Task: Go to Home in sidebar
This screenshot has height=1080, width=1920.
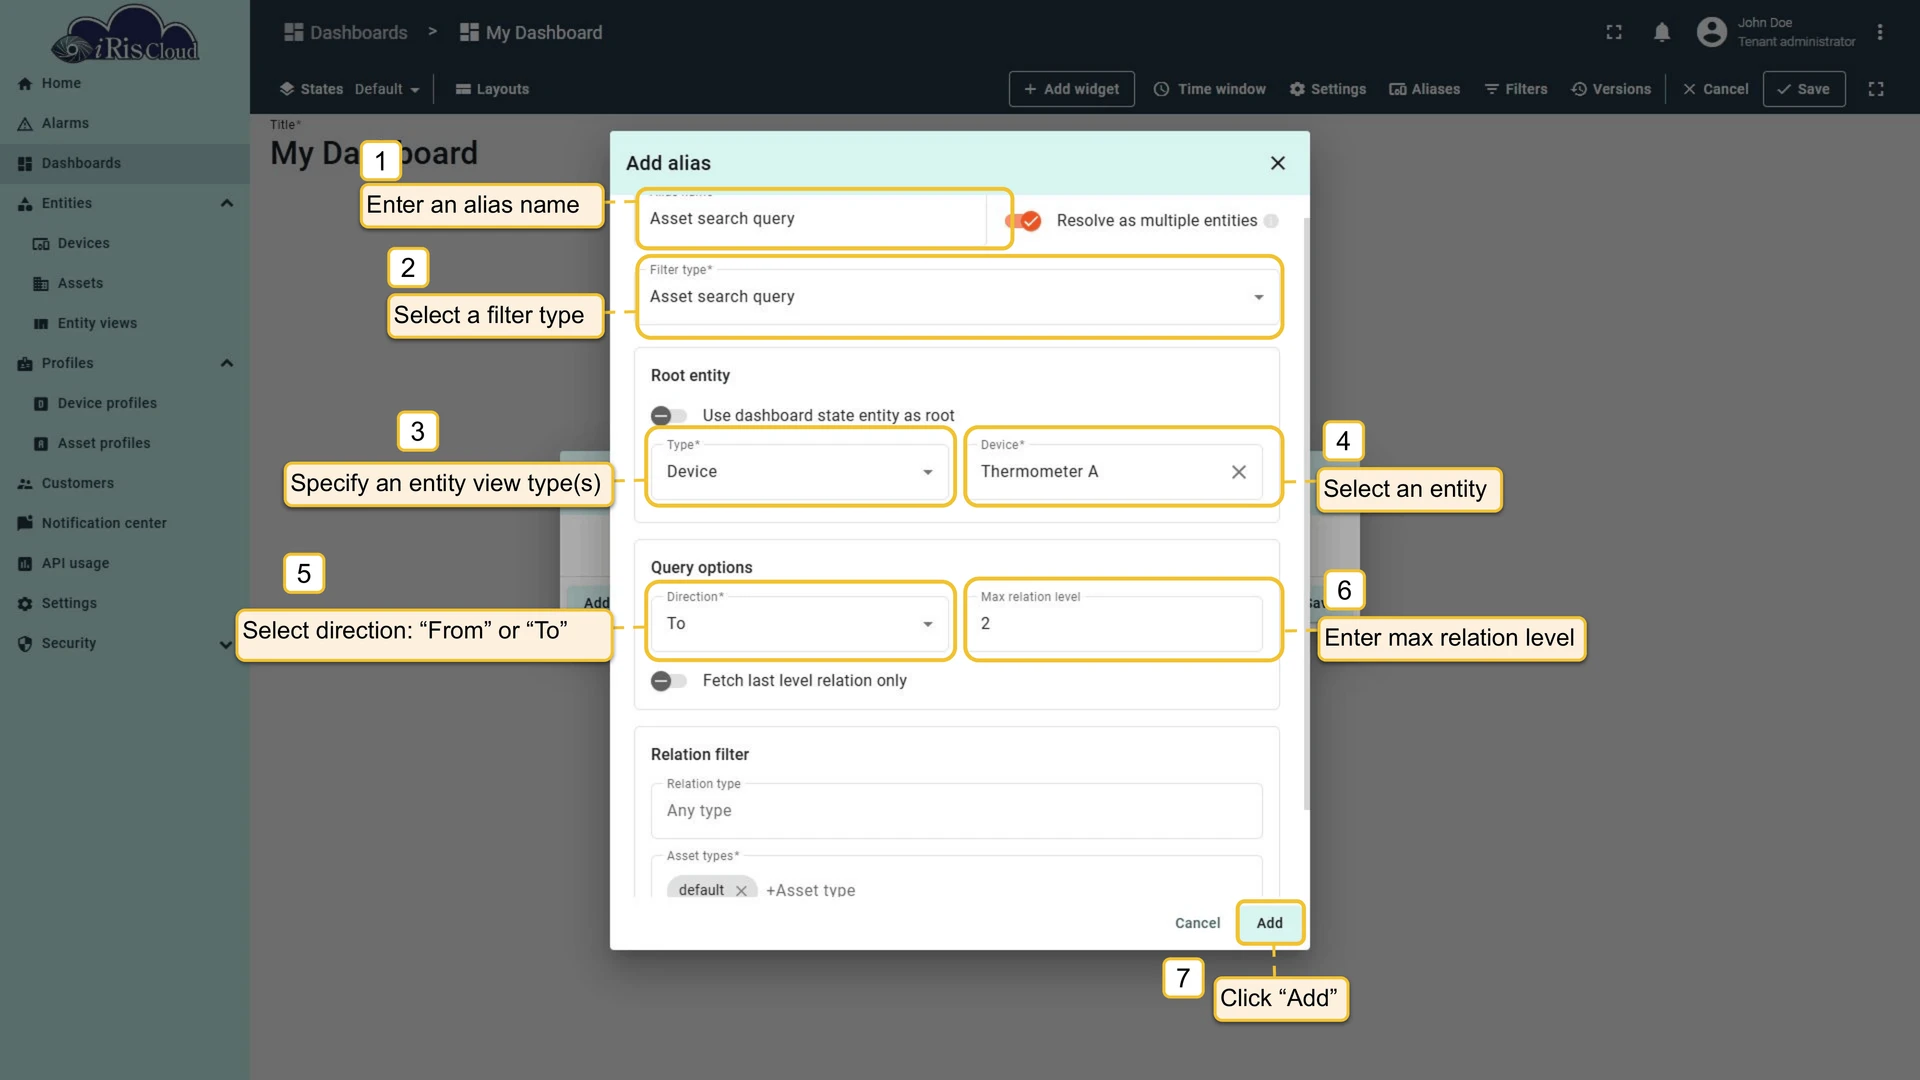Action: pos(61,83)
